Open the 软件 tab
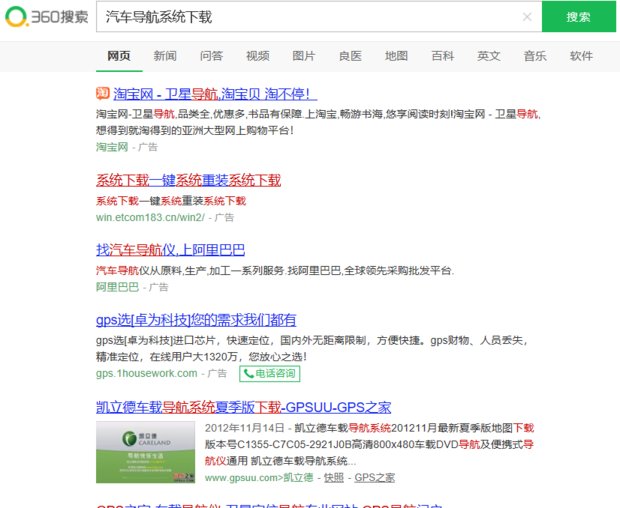 [582, 56]
